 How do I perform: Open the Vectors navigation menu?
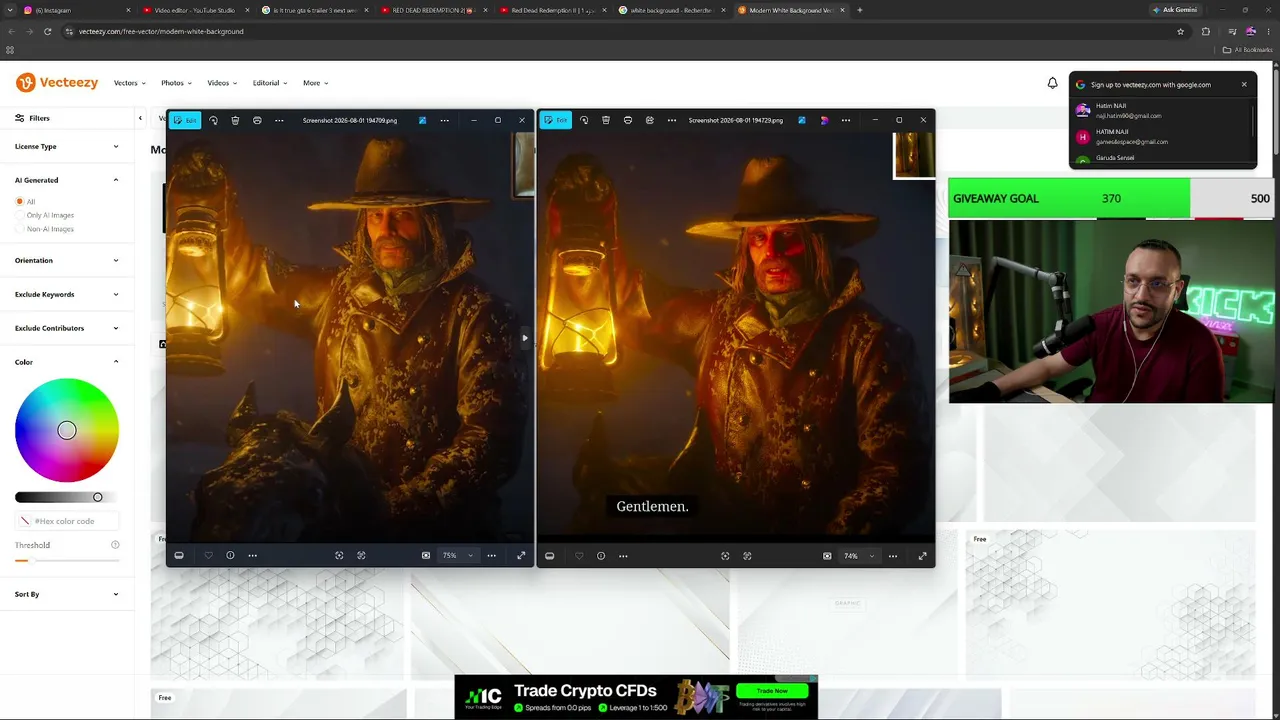(130, 83)
